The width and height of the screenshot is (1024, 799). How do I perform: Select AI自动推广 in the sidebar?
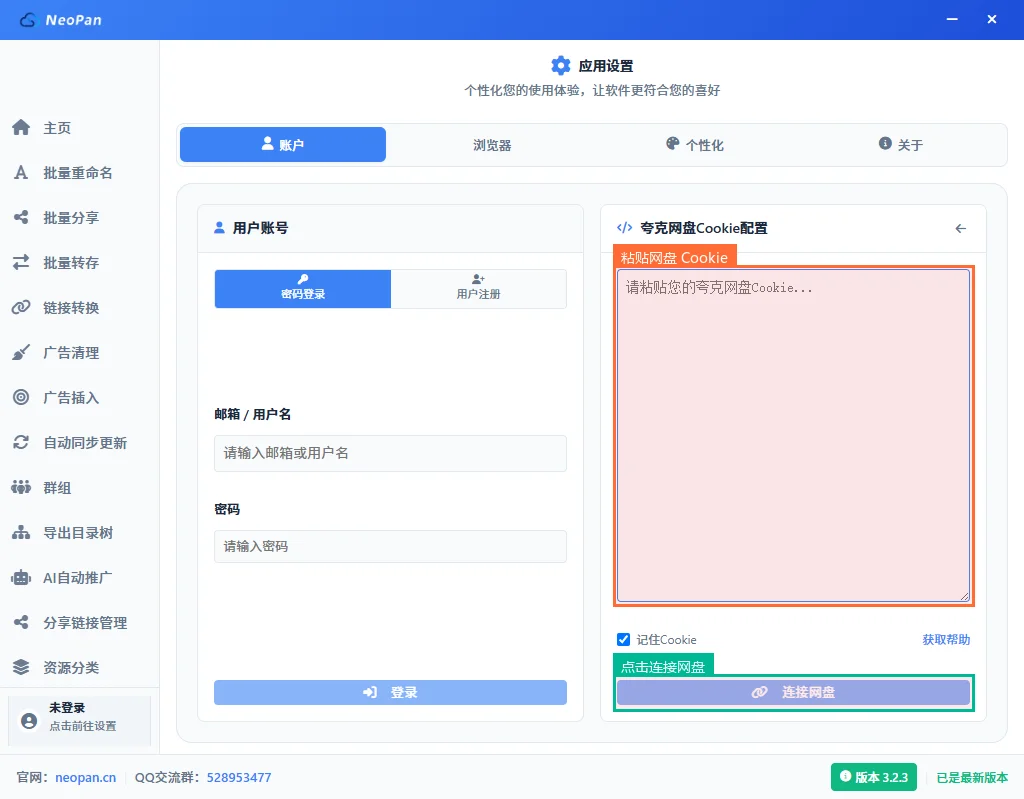pos(80,578)
